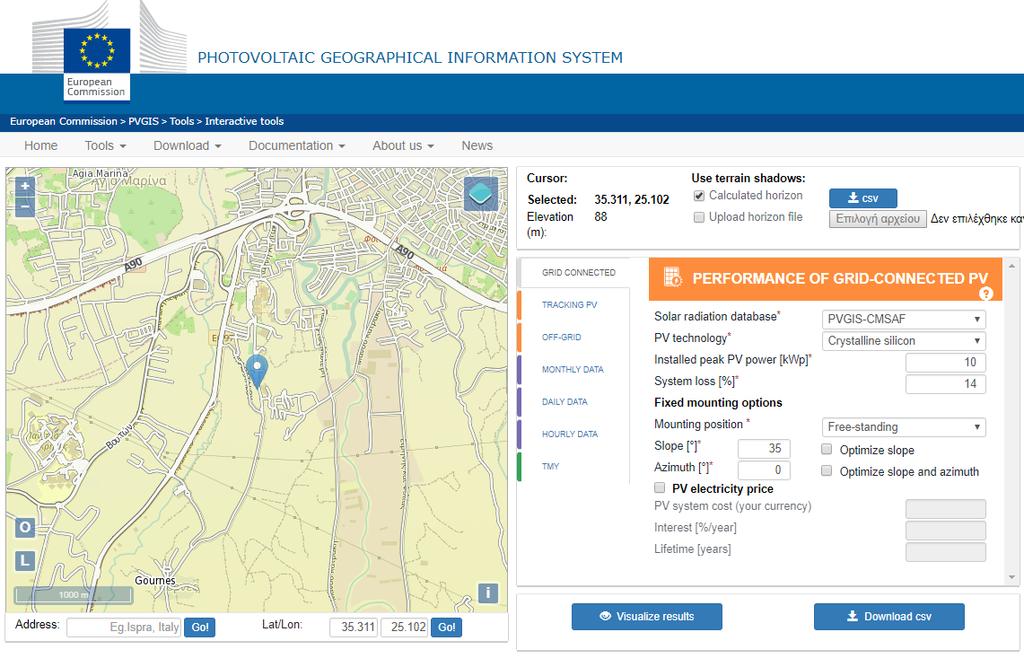Click the orange panel help question mark
1024x667 pixels.
(986, 294)
